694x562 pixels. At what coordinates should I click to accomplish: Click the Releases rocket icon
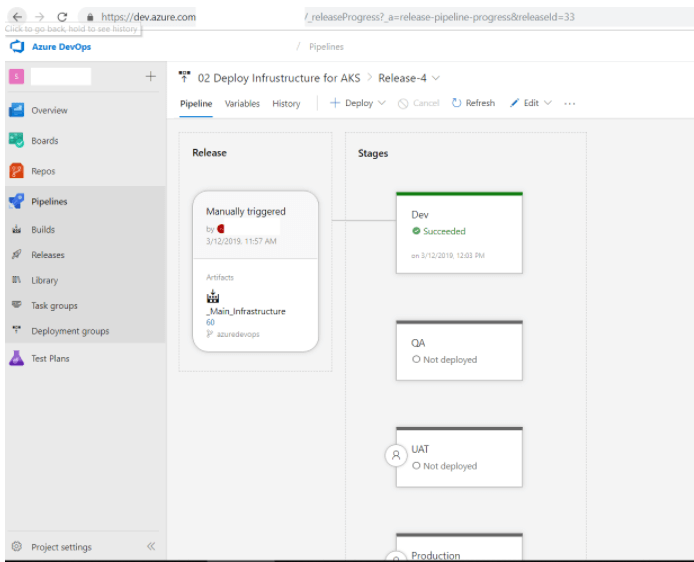(x=16, y=254)
